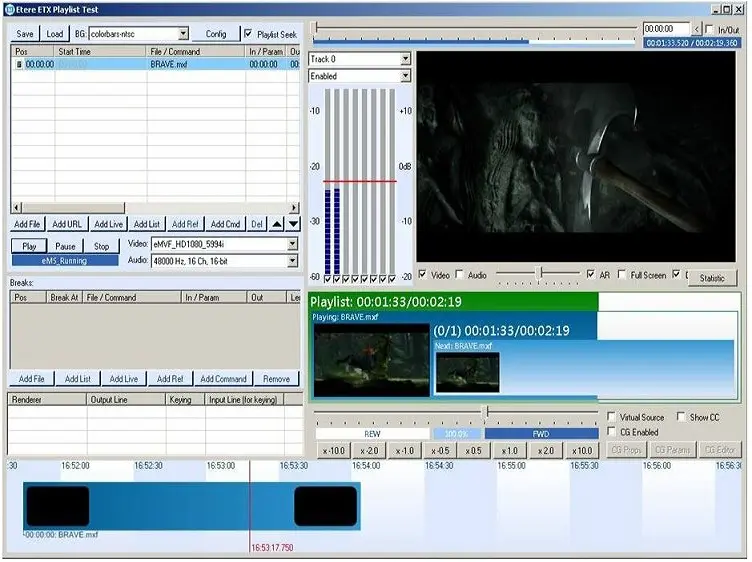Stop the playlist playback
The height and width of the screenshot is (562, 752).
[x=101, y=246]
